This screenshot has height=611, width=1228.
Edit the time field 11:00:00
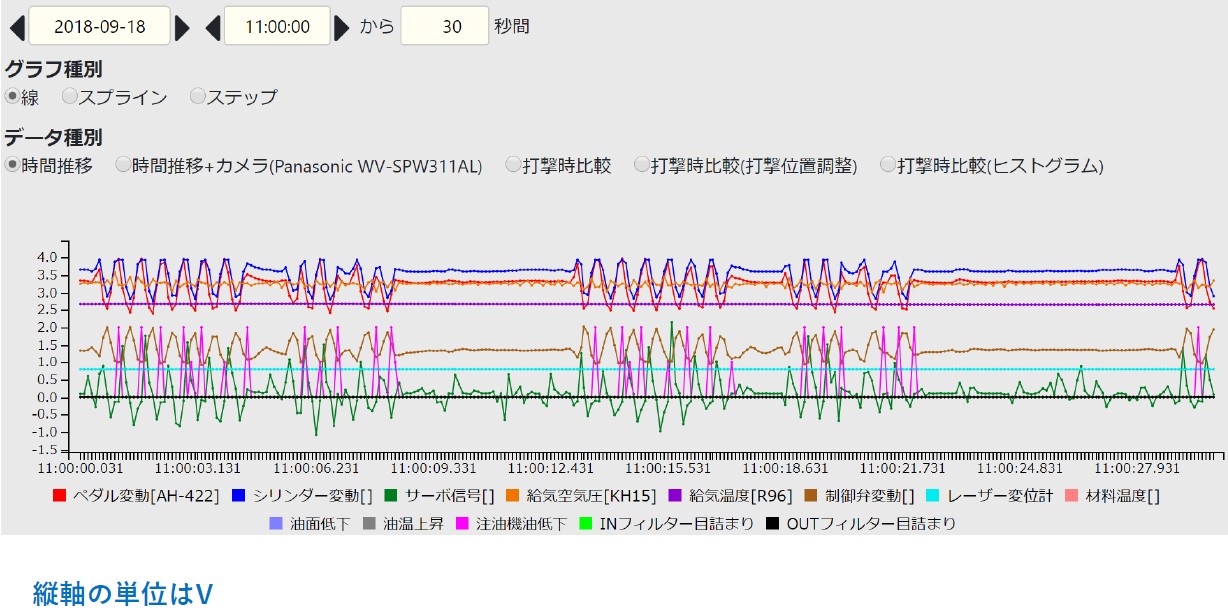pos(278,26)
